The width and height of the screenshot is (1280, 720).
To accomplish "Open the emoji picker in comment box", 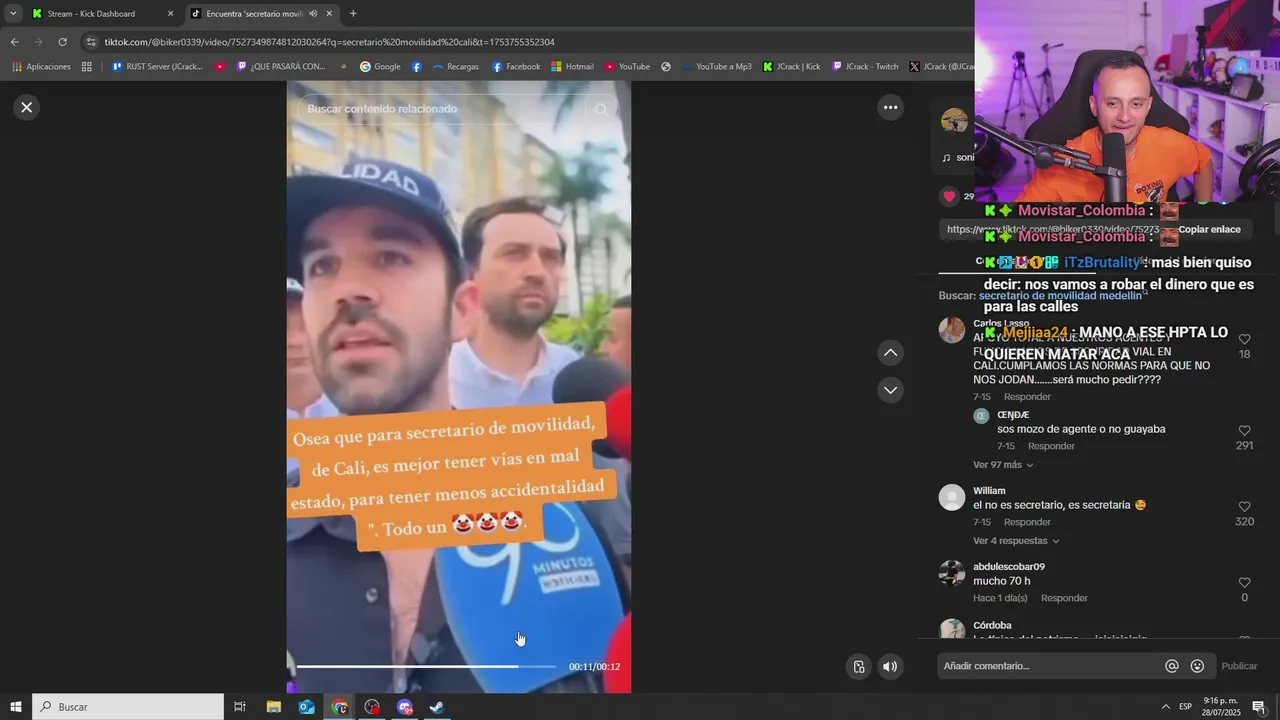I will pyautogui.click(x=1197, y=666).
